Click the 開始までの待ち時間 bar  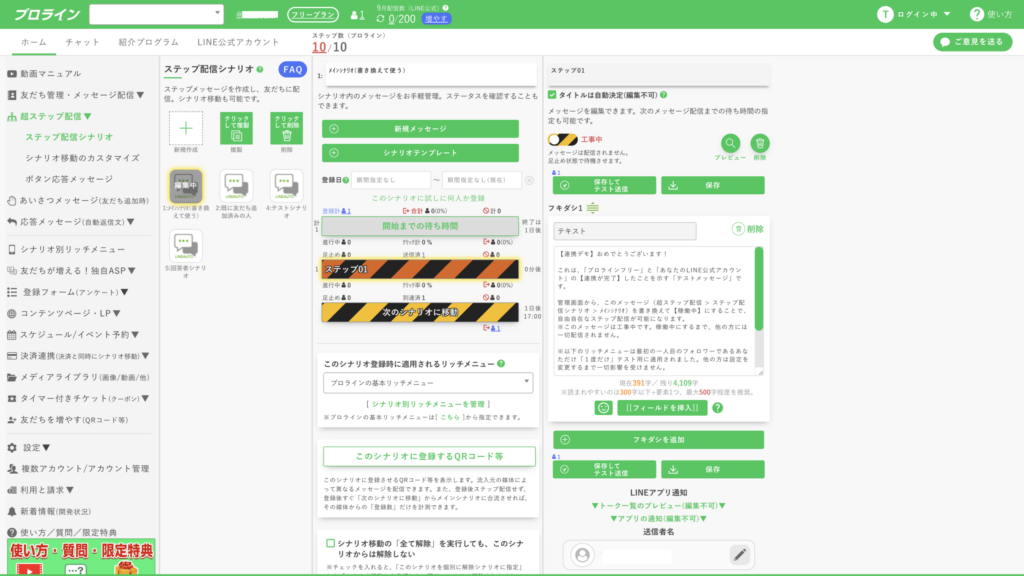pos(421,226)
